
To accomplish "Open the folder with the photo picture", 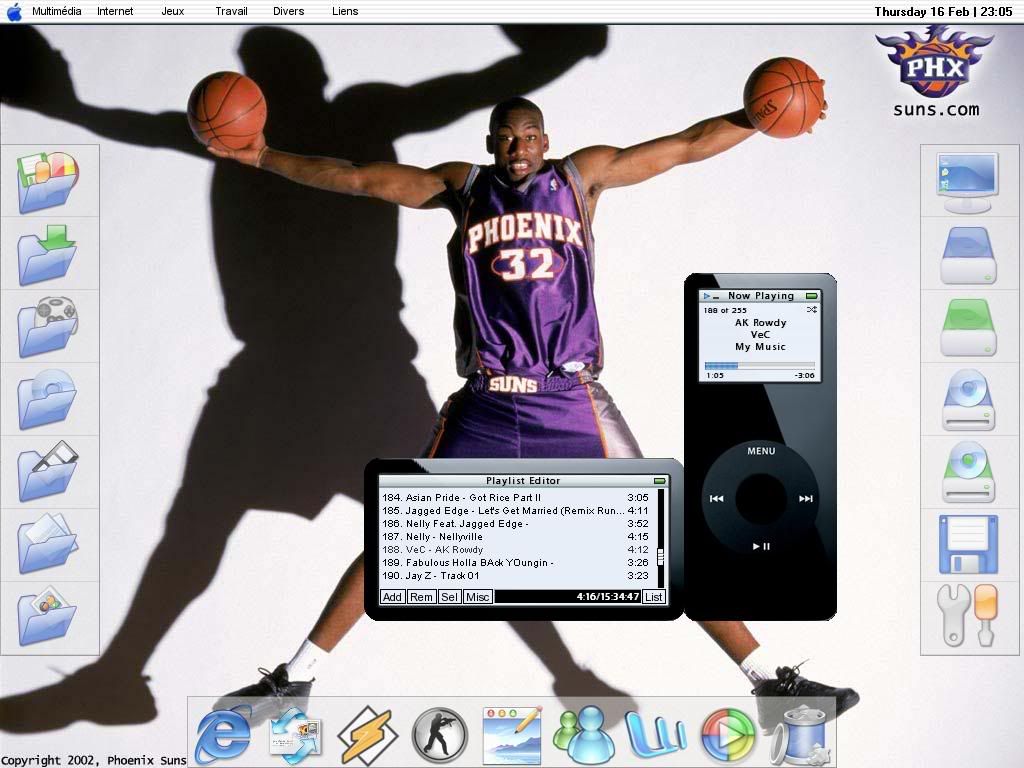I will [x=48, y=616].
